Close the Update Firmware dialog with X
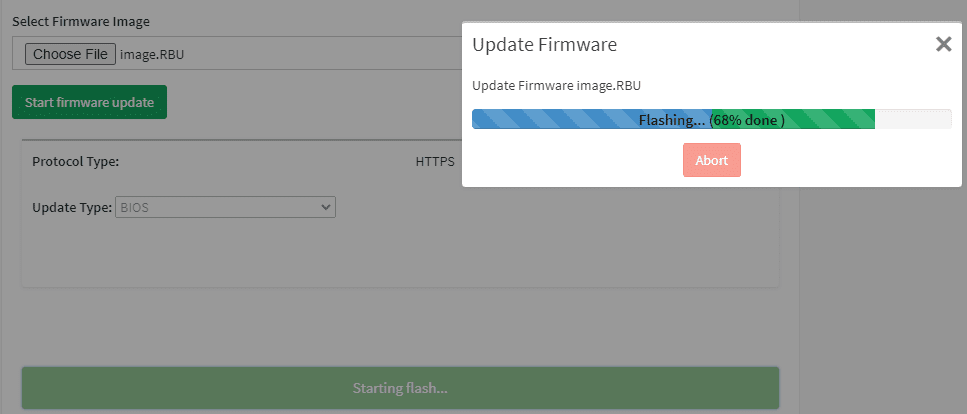Image resolution: width=967 pixels, height=414 pixels. 944,44
